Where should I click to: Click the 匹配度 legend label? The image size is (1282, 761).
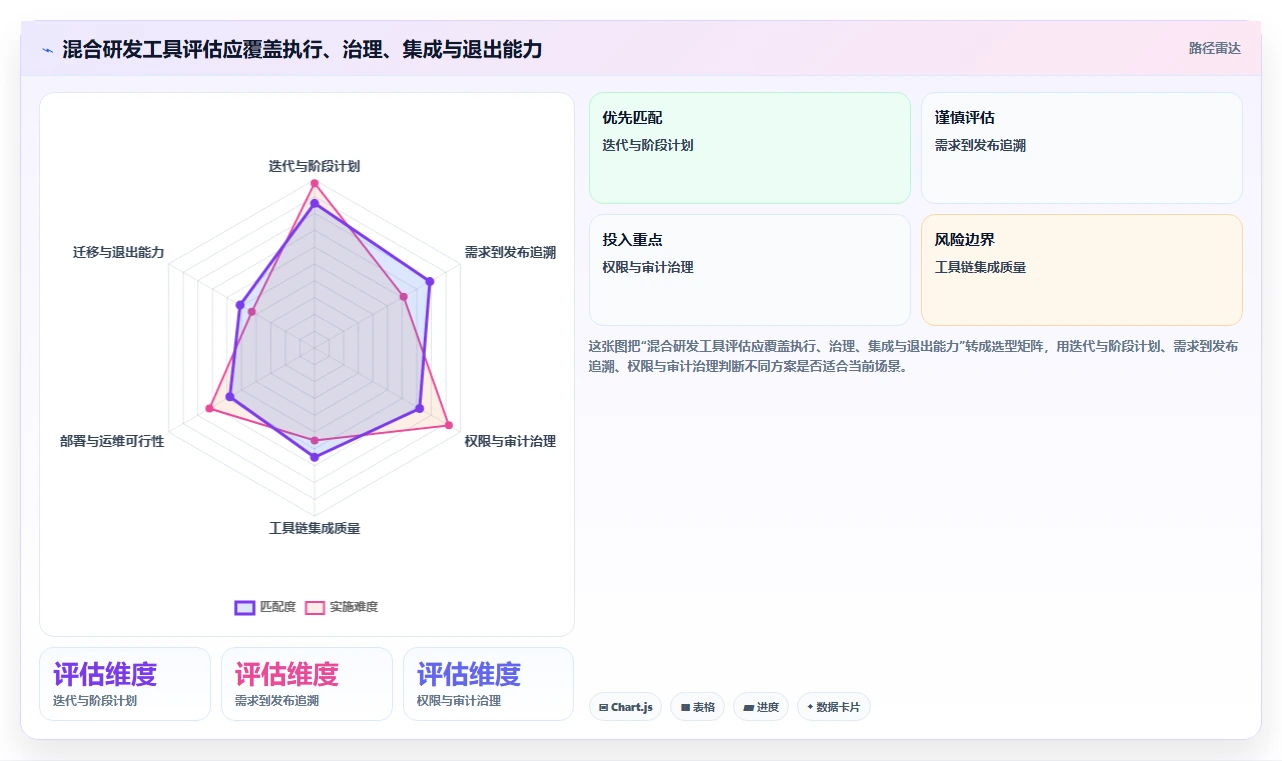278,607
